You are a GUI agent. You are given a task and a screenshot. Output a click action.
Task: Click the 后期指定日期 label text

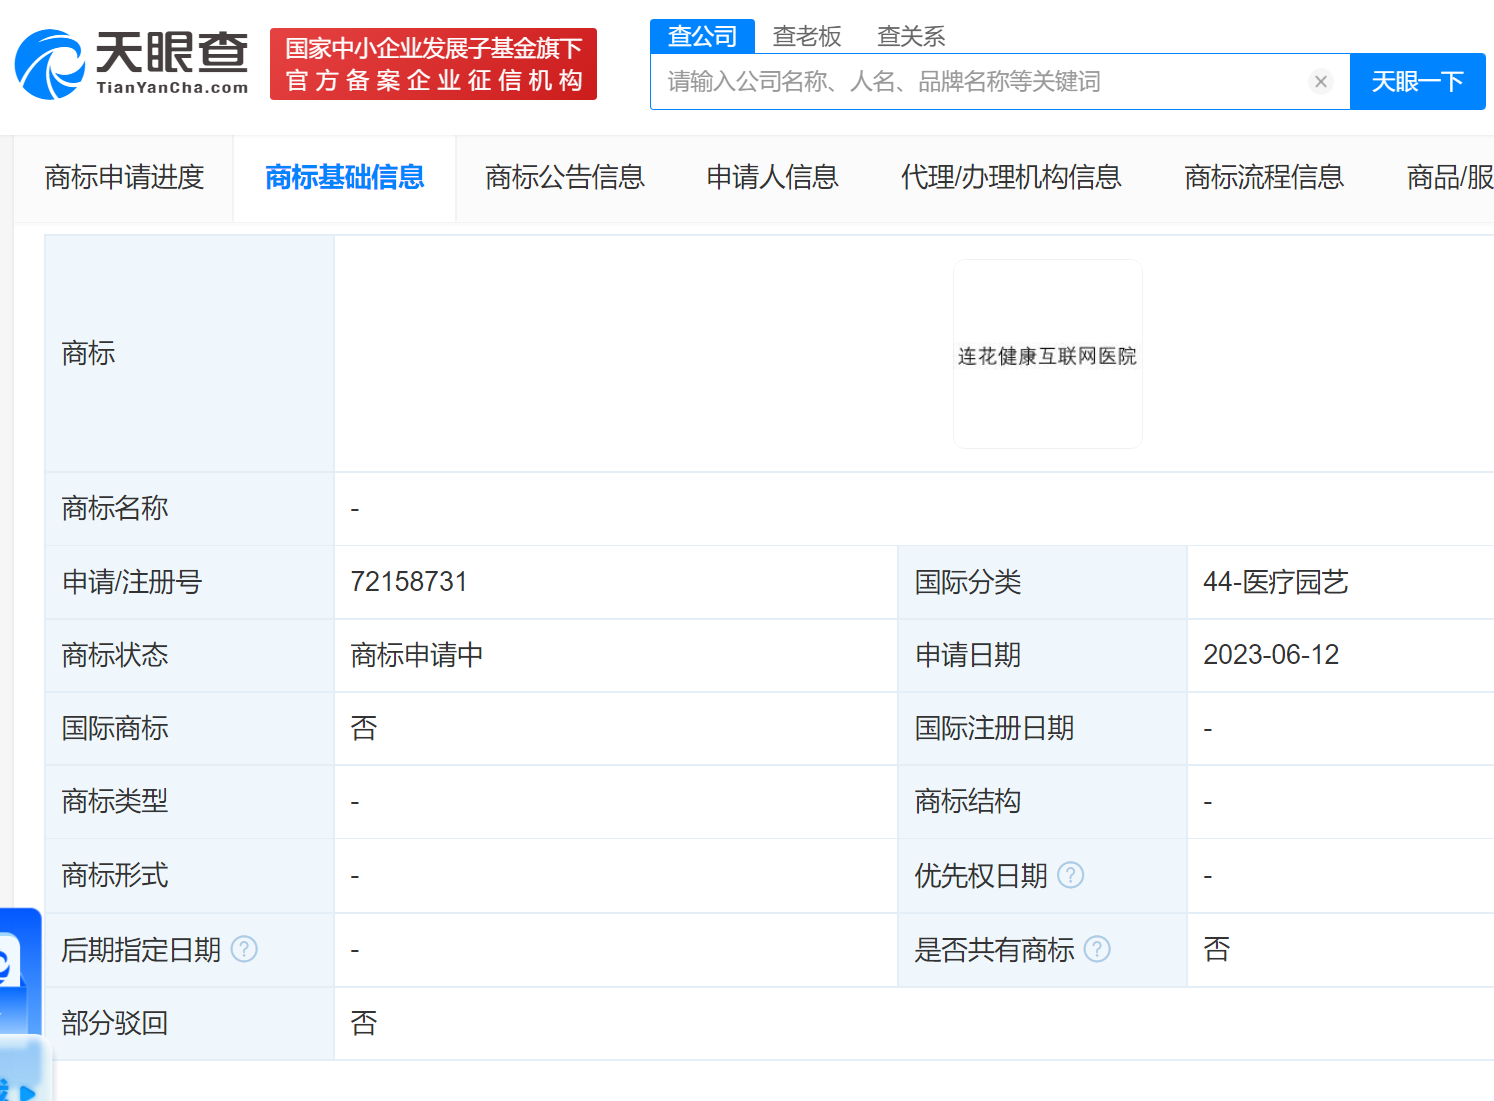click(141, 949)
